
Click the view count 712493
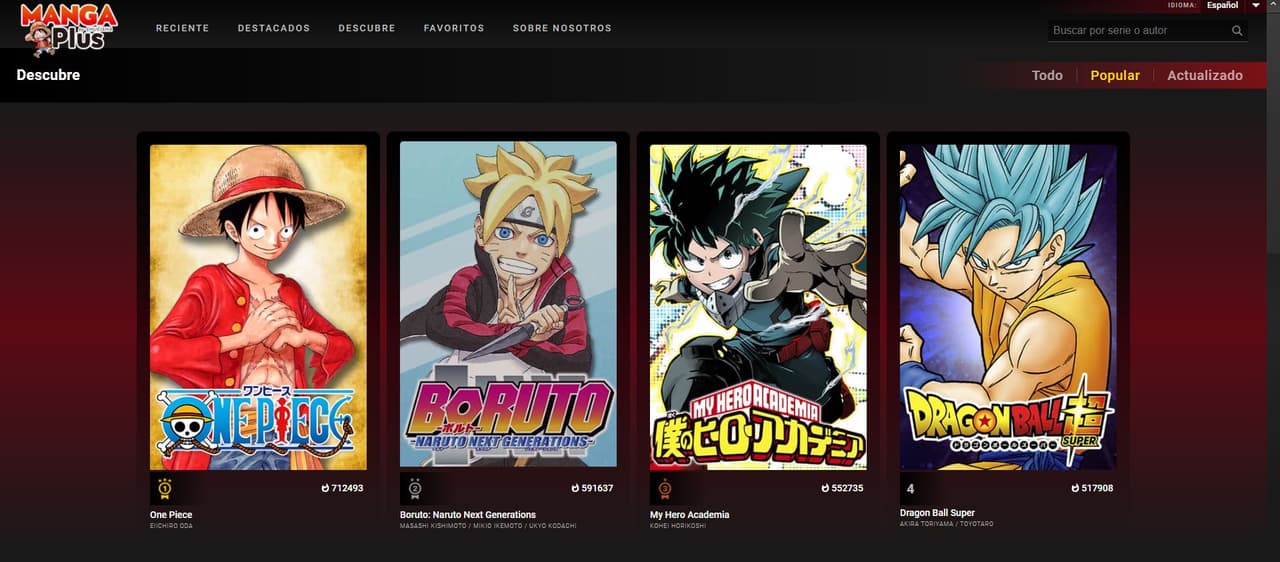[348, 488]
